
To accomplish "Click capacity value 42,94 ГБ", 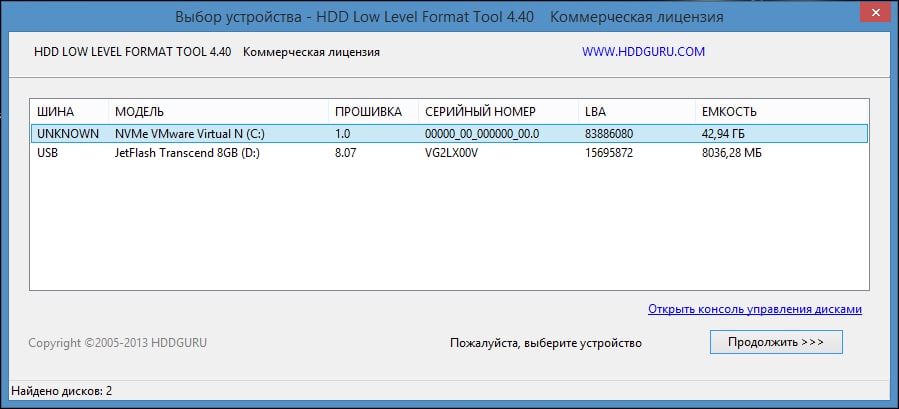I will click(723, 134).
